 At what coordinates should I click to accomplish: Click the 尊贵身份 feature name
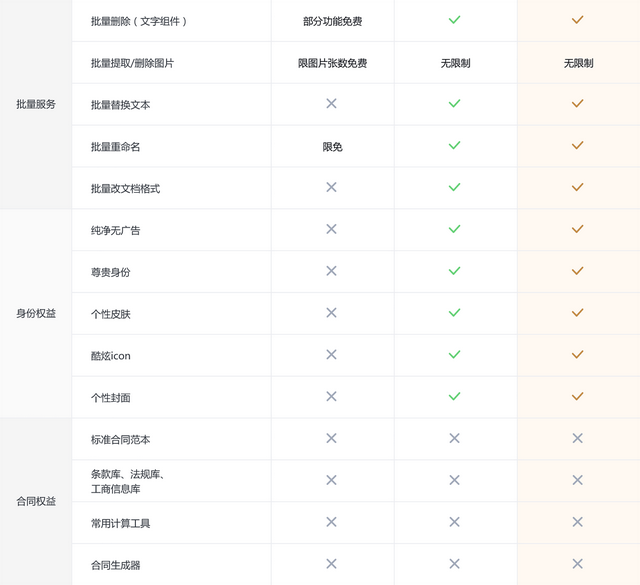[x=111, y=272]
